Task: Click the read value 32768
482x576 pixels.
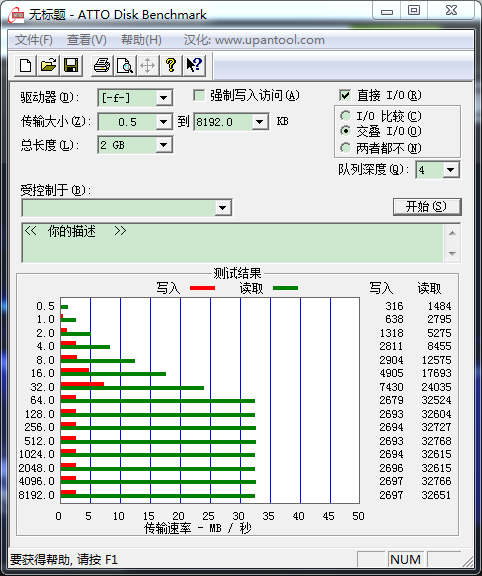Action: pos(436,440)
